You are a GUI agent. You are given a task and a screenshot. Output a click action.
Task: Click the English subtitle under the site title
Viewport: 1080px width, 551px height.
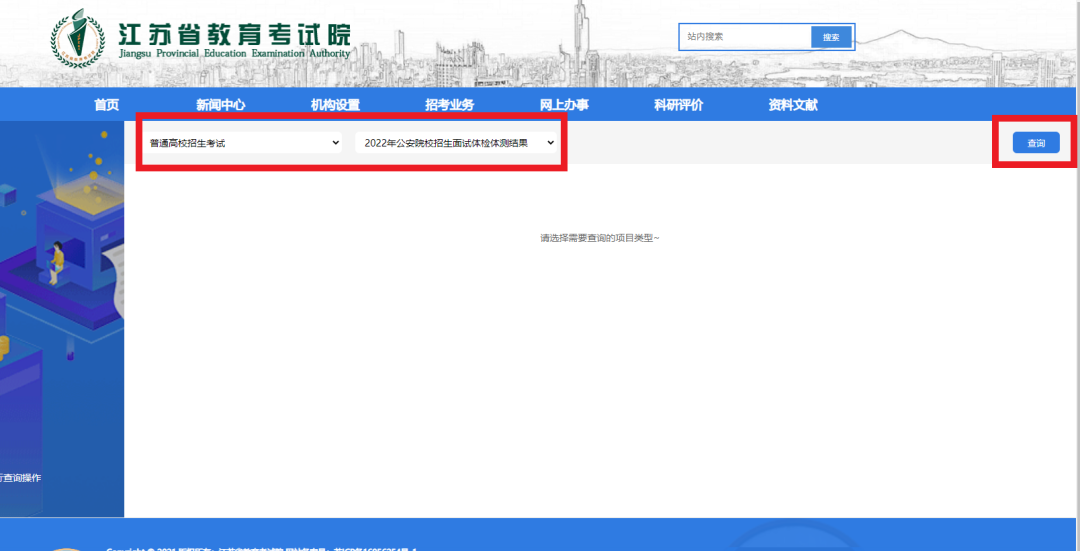click(233, 53)
